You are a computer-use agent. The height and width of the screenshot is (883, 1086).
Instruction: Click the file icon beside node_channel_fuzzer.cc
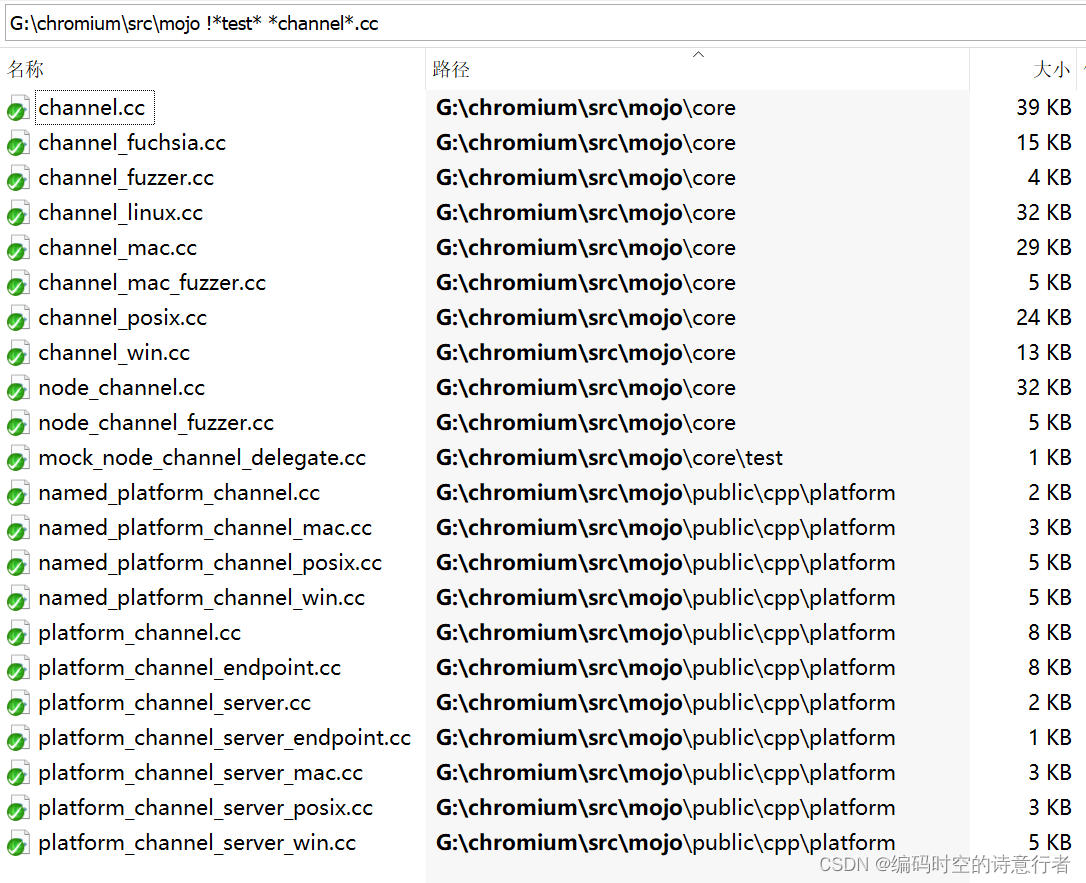pyautogui.click(x=18, y=424)
